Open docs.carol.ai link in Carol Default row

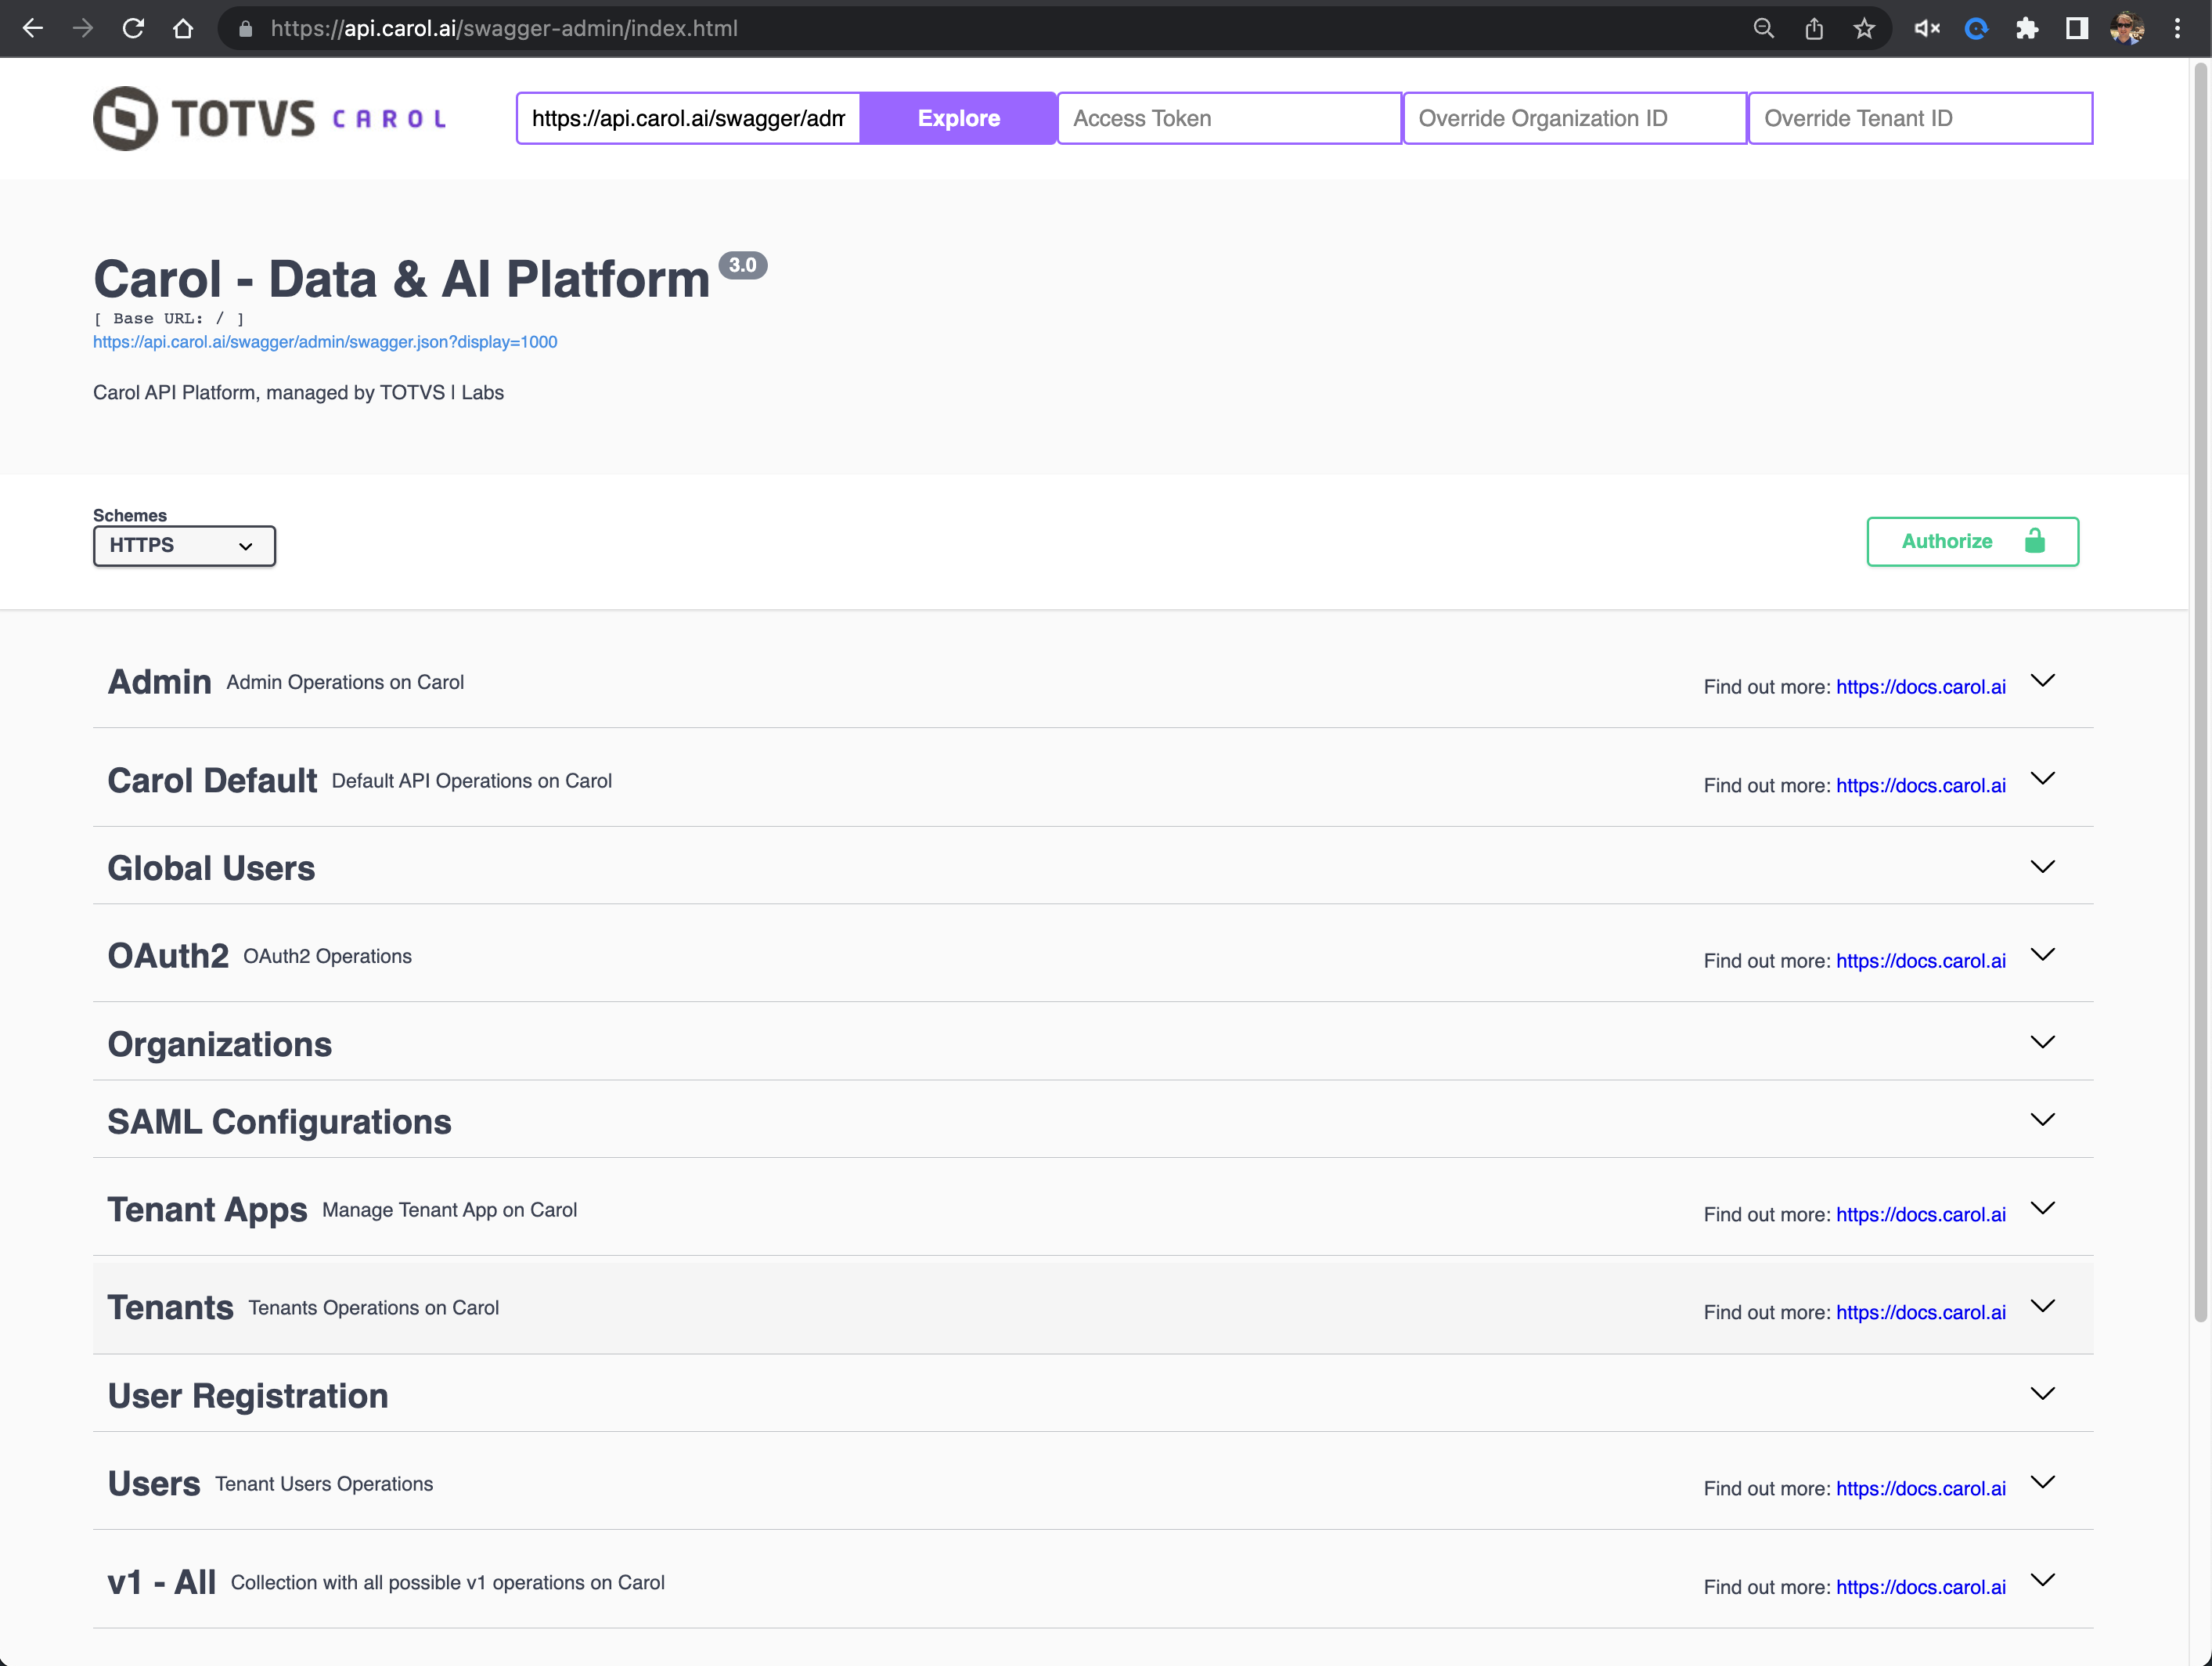(1921, 786)
